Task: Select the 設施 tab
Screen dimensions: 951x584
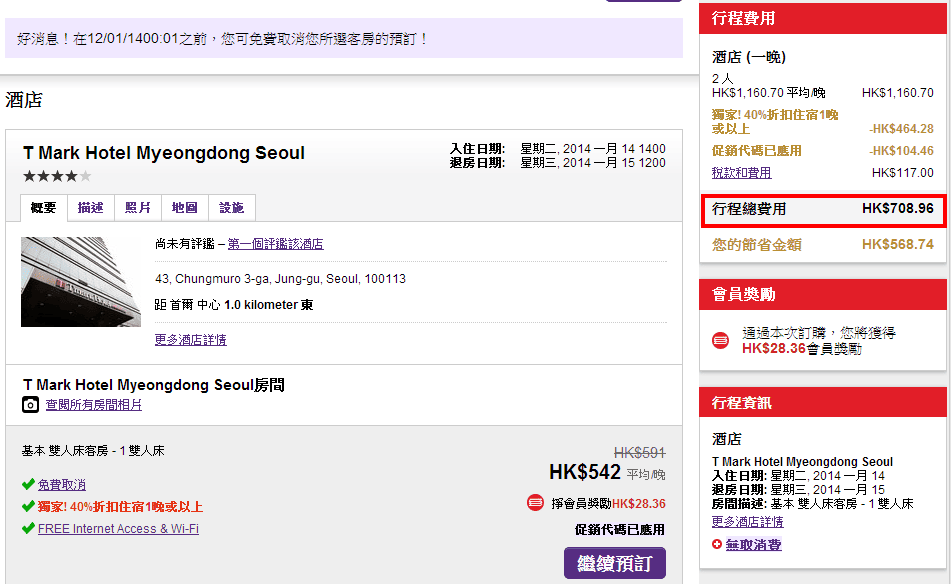Action: click(x=231, y=208)
